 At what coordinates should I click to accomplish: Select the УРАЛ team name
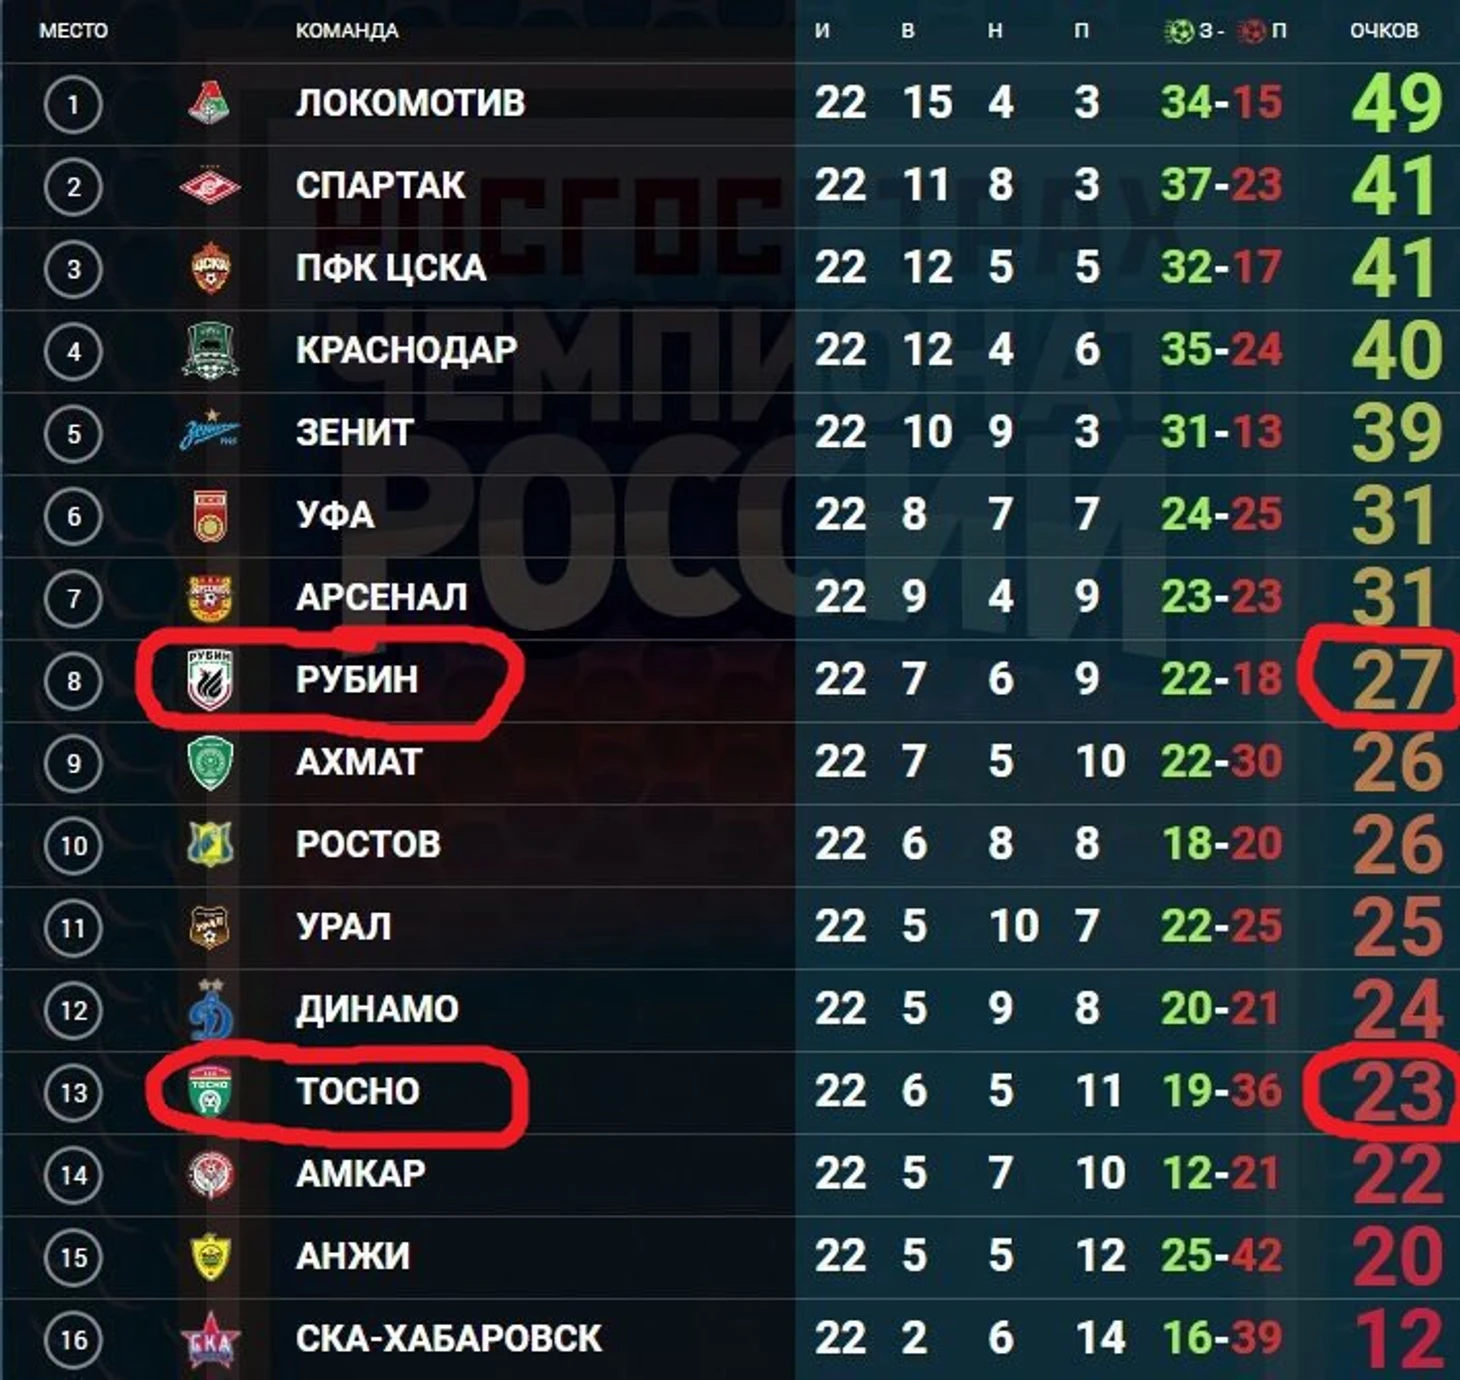(343, 926)
